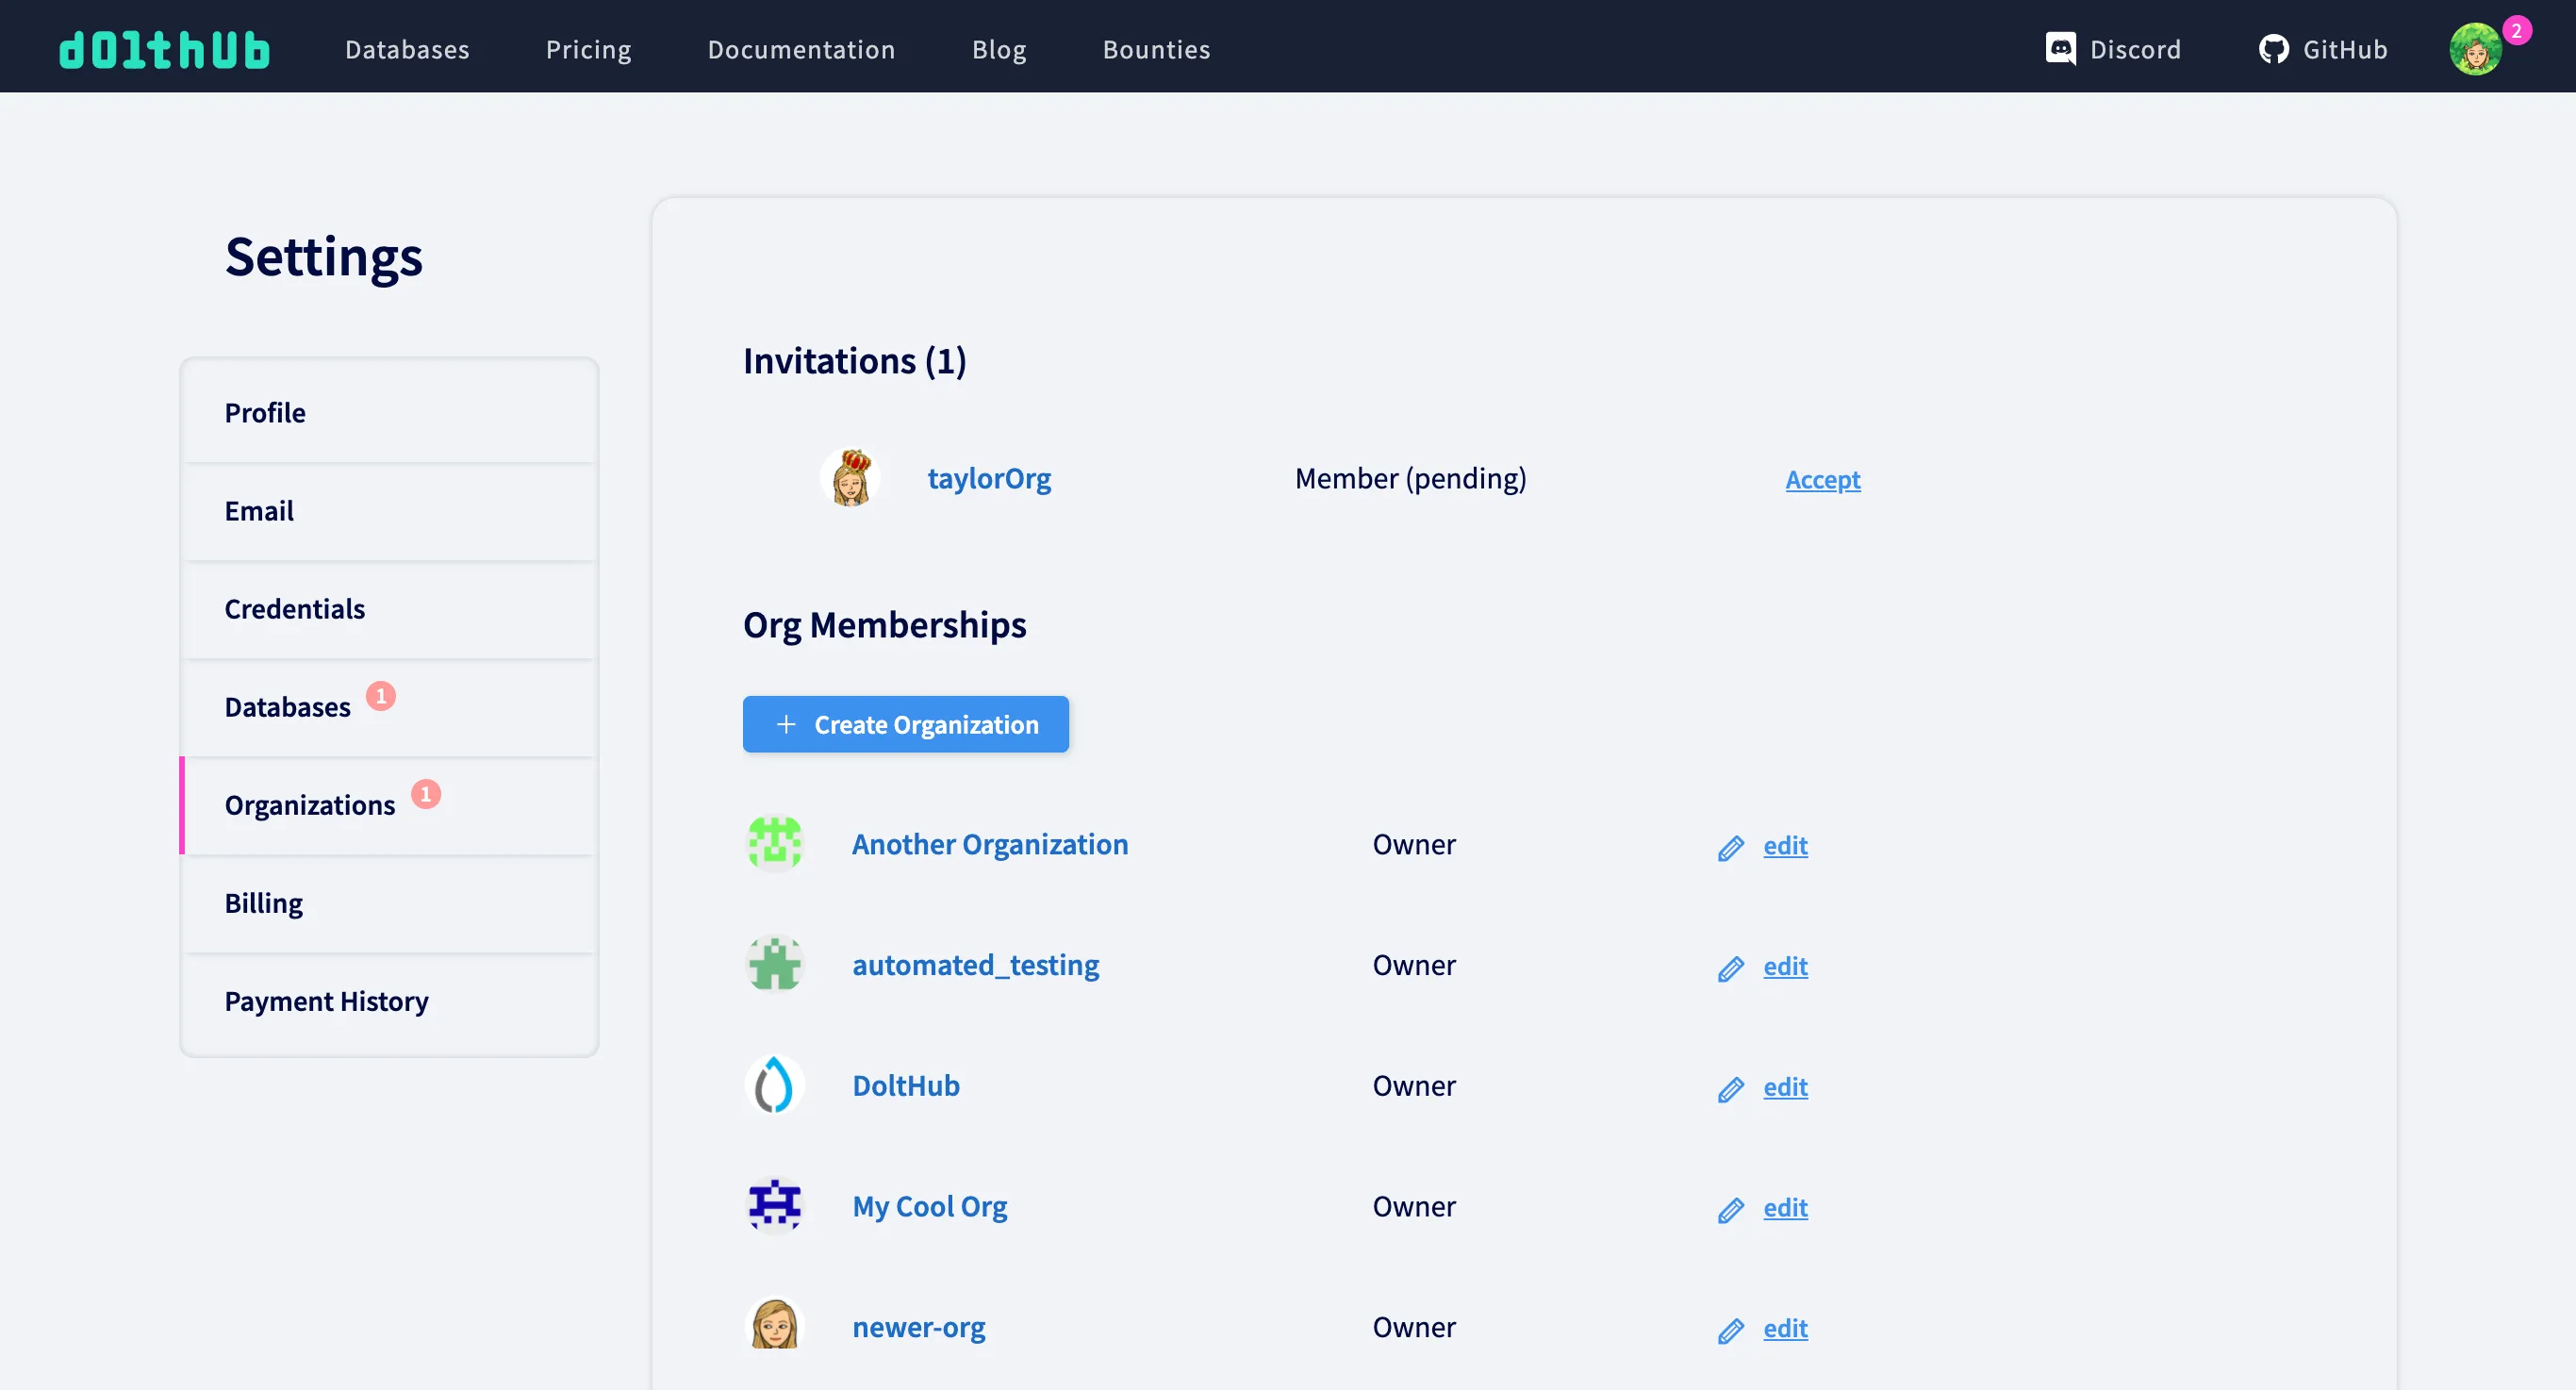Navigate to the Pricing page
This screenshot has width=2576, height=1390.
[588, 49]
